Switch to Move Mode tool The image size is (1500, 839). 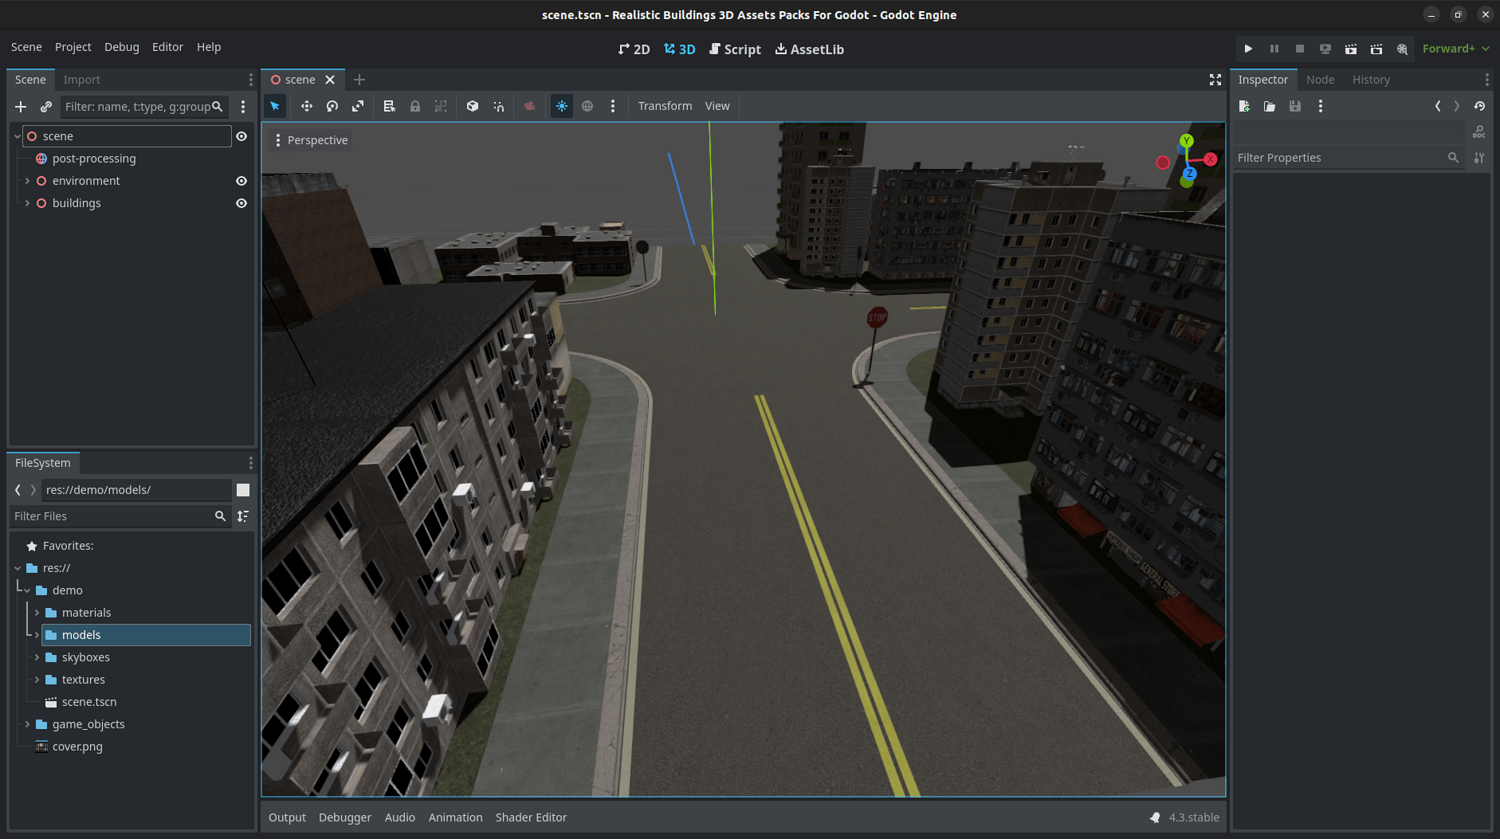(x=306, y=106)
